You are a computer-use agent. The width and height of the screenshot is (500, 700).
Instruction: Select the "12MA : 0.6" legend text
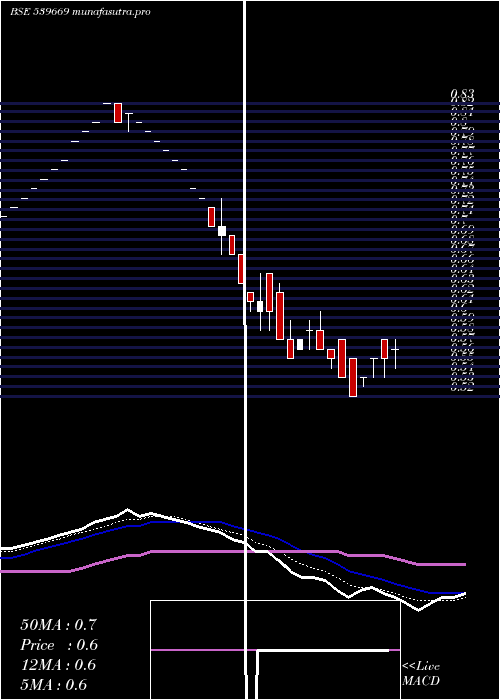[x=58, y=665]
